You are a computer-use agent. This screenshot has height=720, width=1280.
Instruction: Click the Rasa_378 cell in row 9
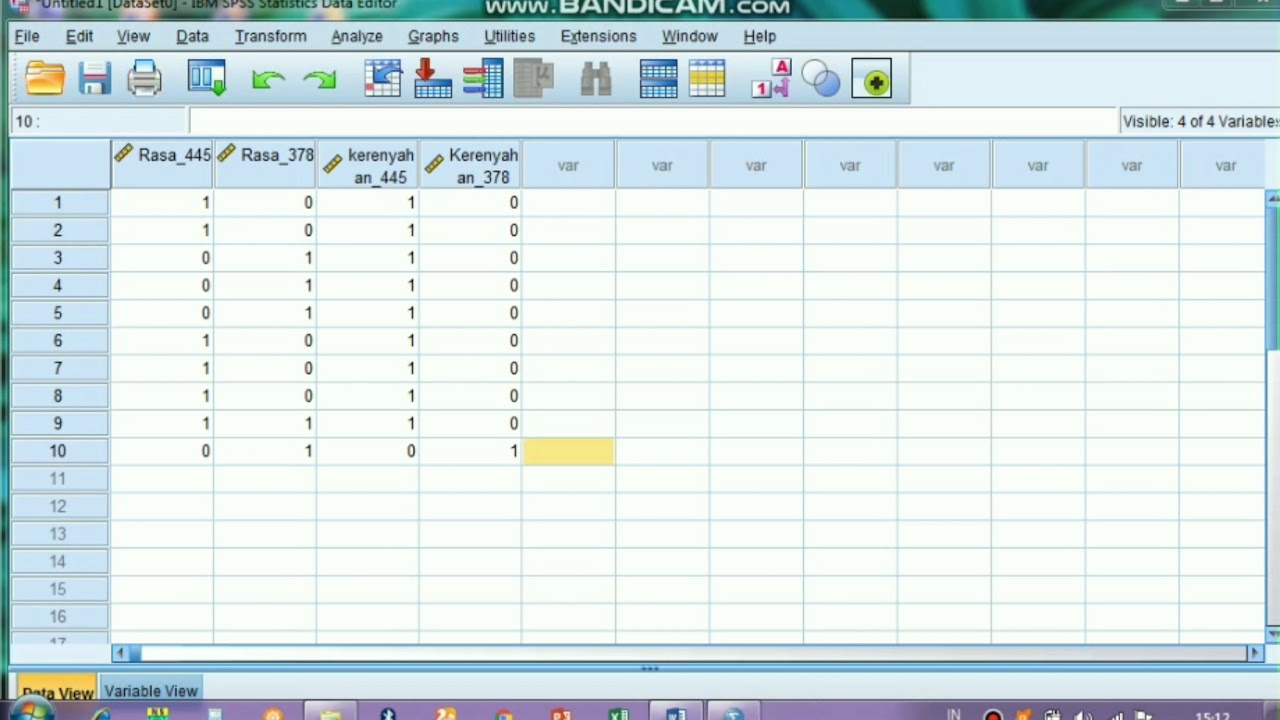265,424
